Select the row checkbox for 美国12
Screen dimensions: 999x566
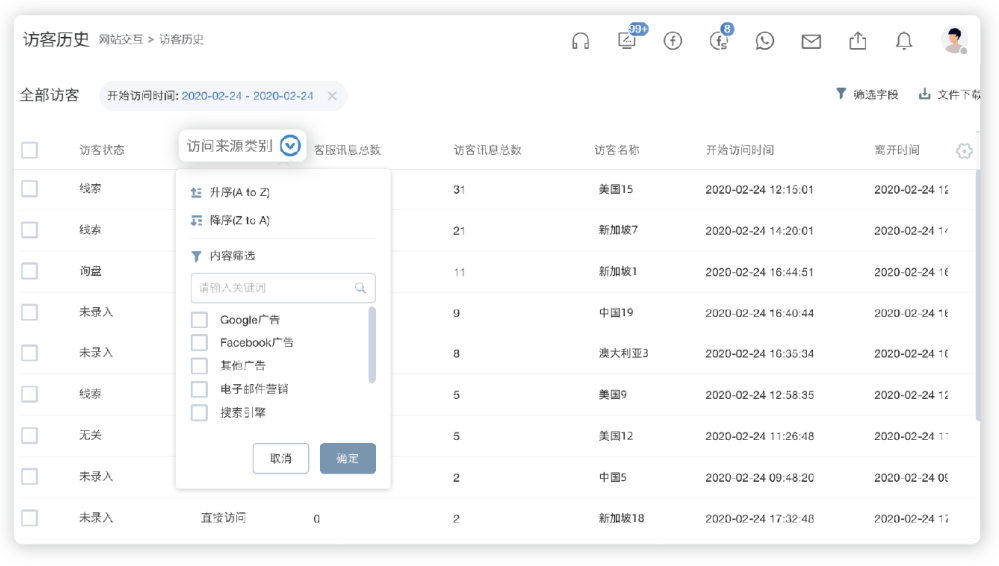click(29, 435)
